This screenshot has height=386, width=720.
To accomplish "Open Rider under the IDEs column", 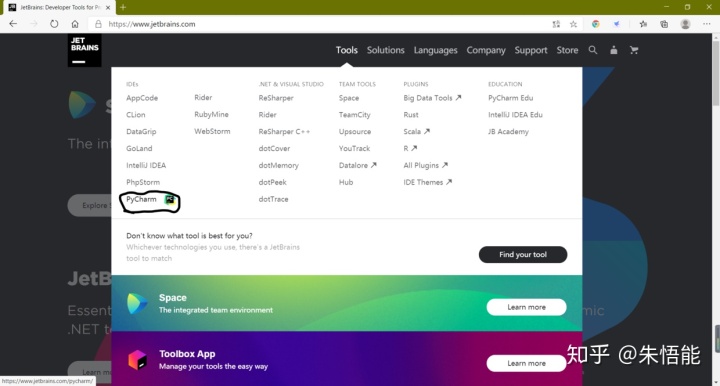I will click(x=203, y=97).
